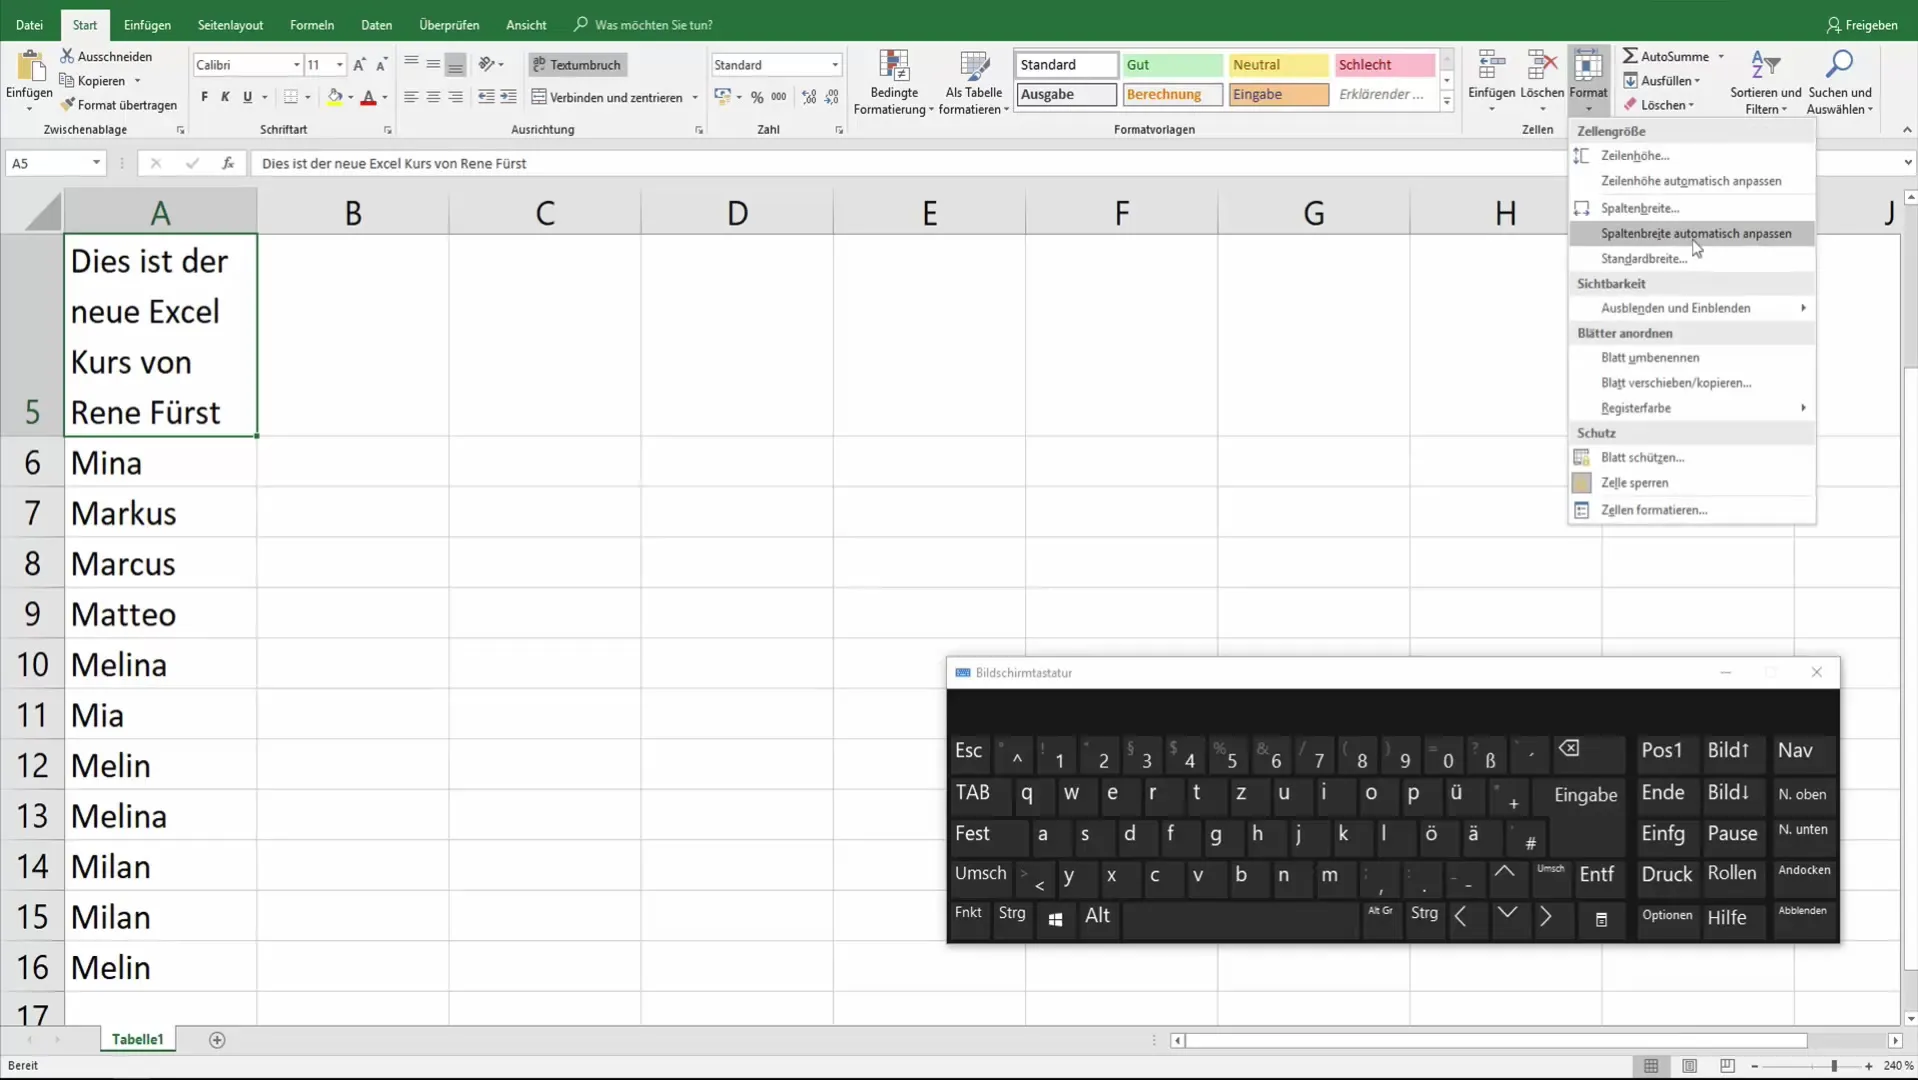This screenshot has width=1918, height=1080.
Task: Toggle right text alignment
Action: tap(455, 97)
